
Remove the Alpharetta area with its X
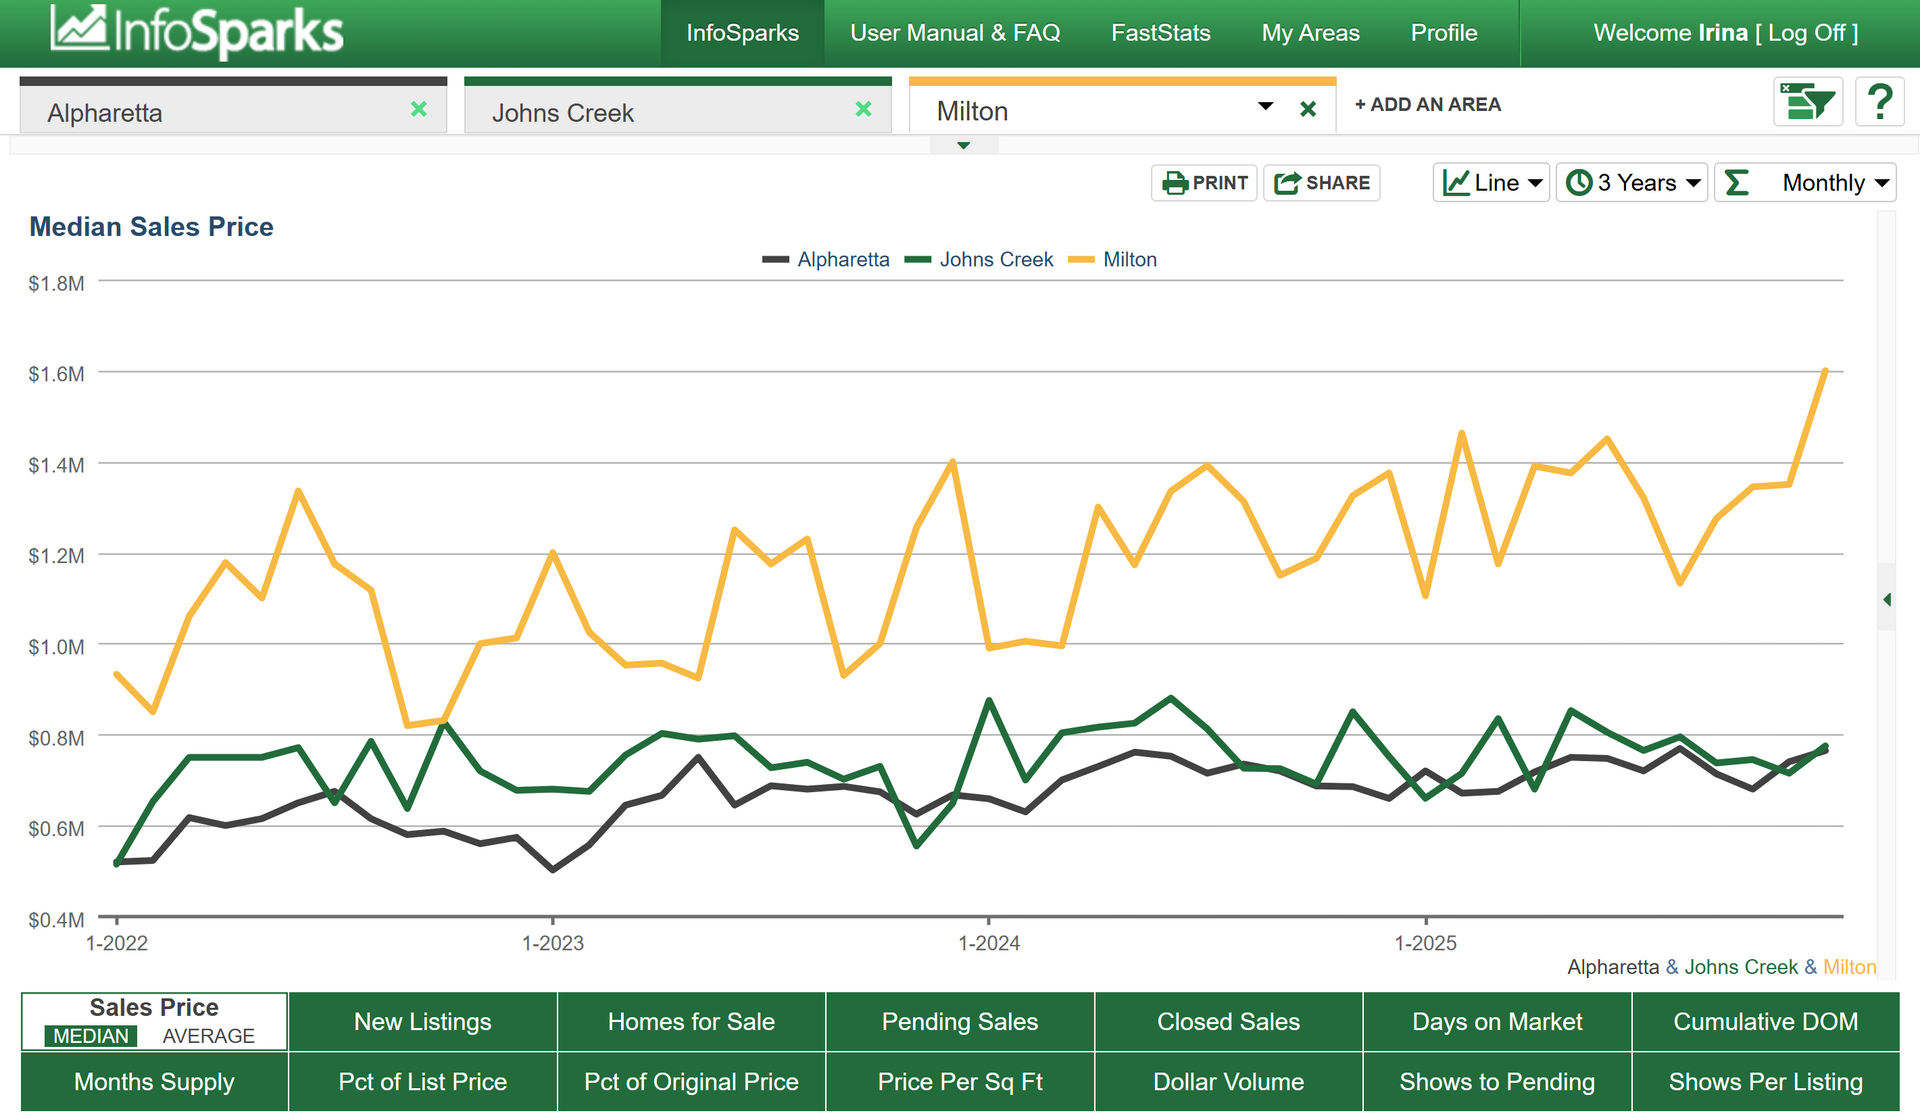419,109
